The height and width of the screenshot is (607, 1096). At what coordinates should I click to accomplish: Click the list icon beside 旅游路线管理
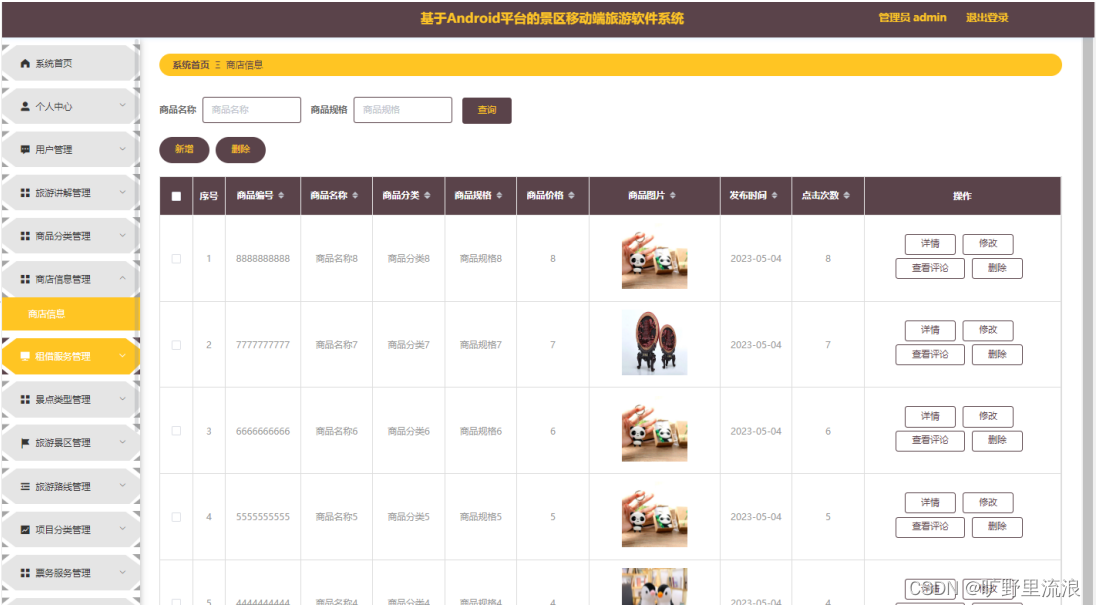(x=25, y=487)
